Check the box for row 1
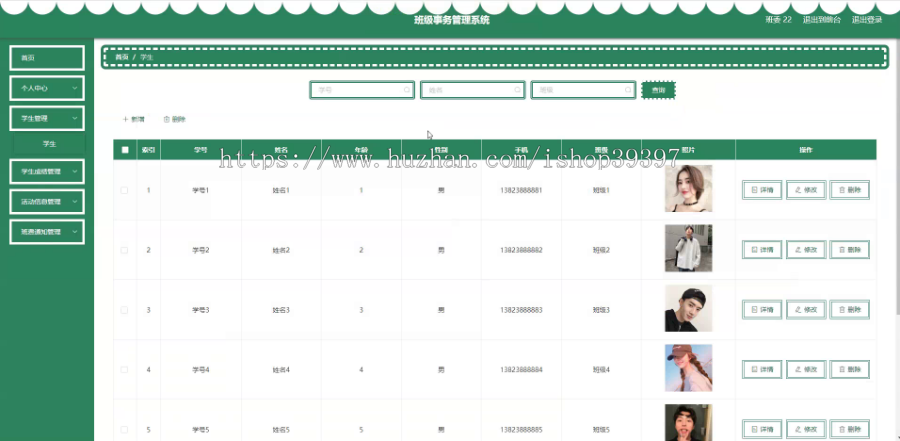The height and width of the screenshot is (441, 900). point(125,190)
